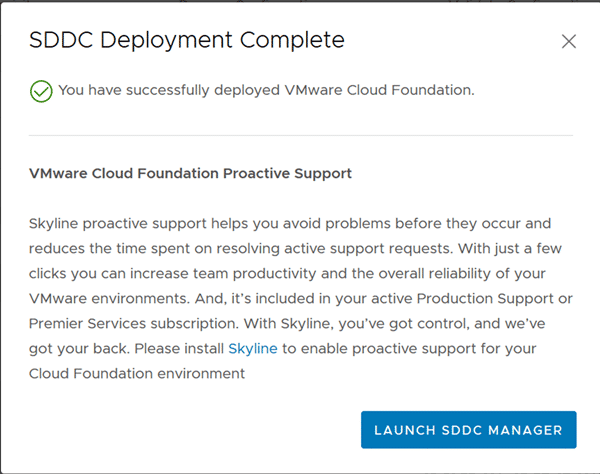Viewport: 600px width, 474px height.
Task: Click VMware Cloud Foundation in the success message
Action: click(378, 90)
